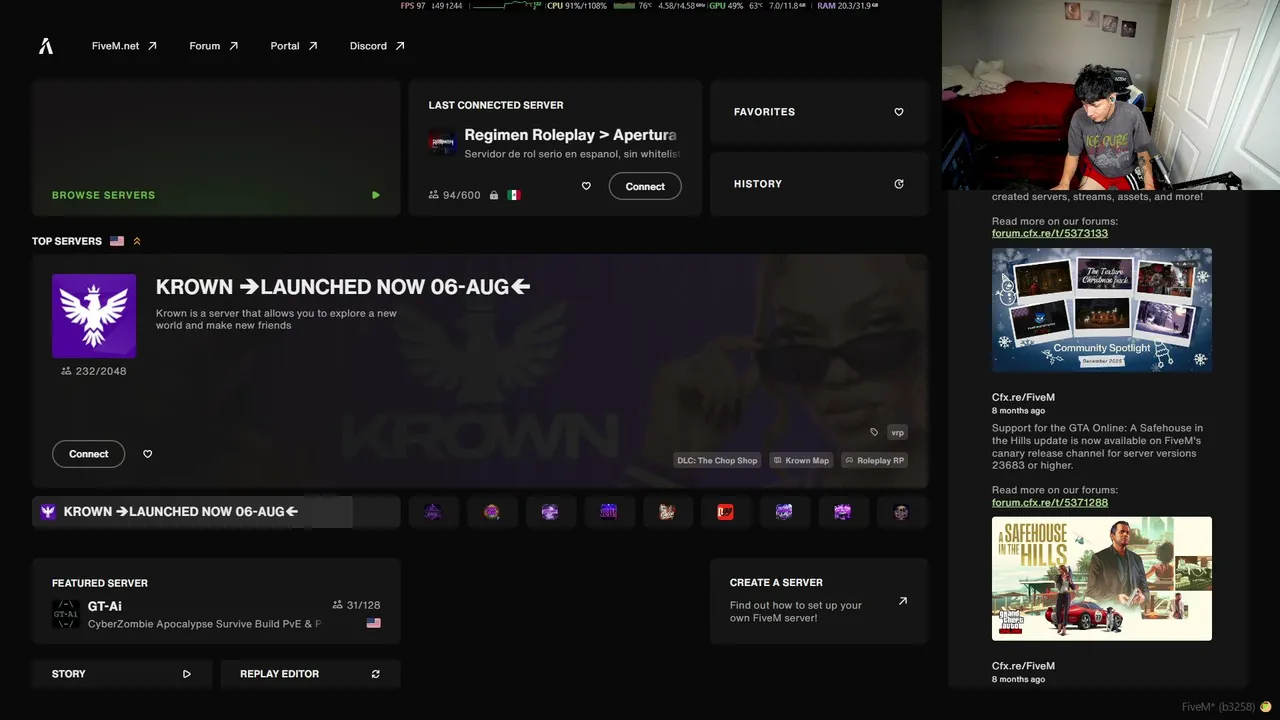Image resolution: width=1280 pixels, height=720 pixels.
Task: Select the vrp tag
Action: click(897, 432)
